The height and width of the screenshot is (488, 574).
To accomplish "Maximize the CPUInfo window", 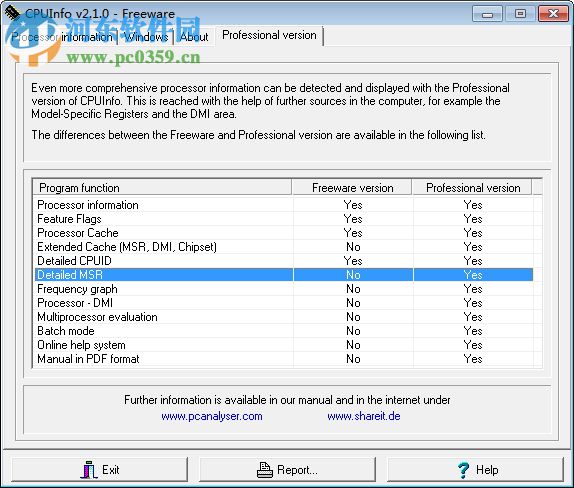I will [x=520, y=14].
